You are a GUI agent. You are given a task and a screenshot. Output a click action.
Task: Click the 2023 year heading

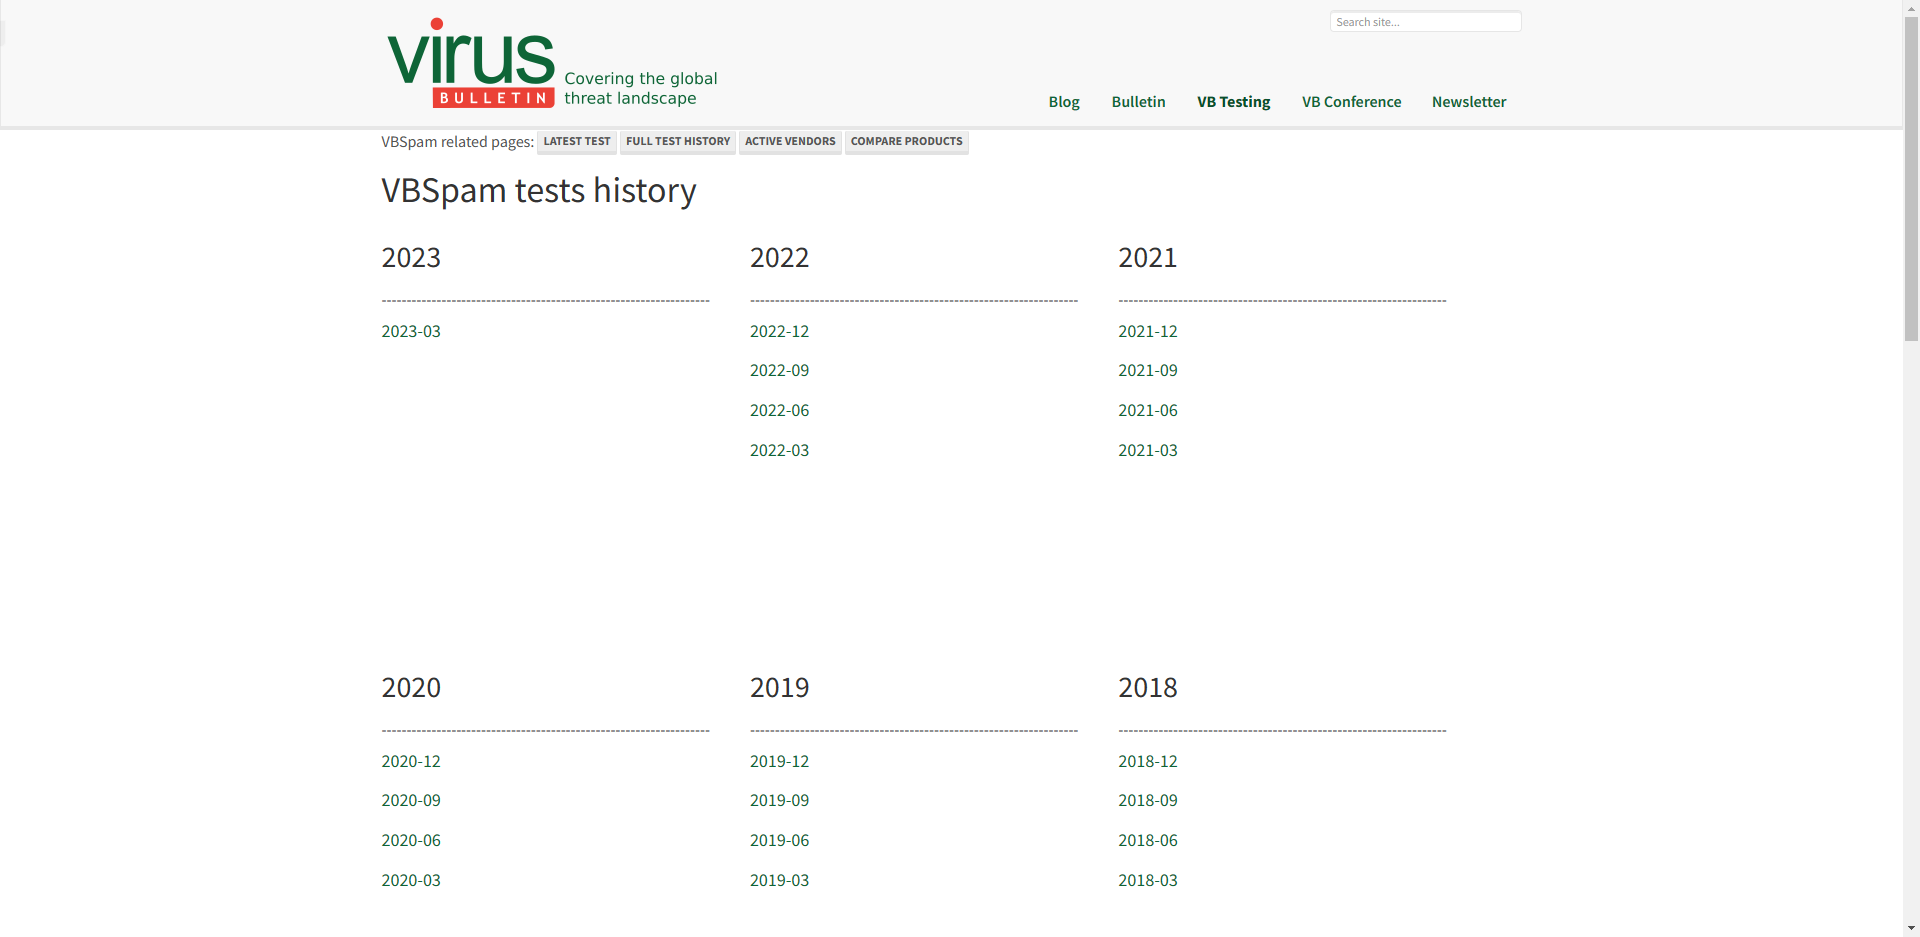411,258
